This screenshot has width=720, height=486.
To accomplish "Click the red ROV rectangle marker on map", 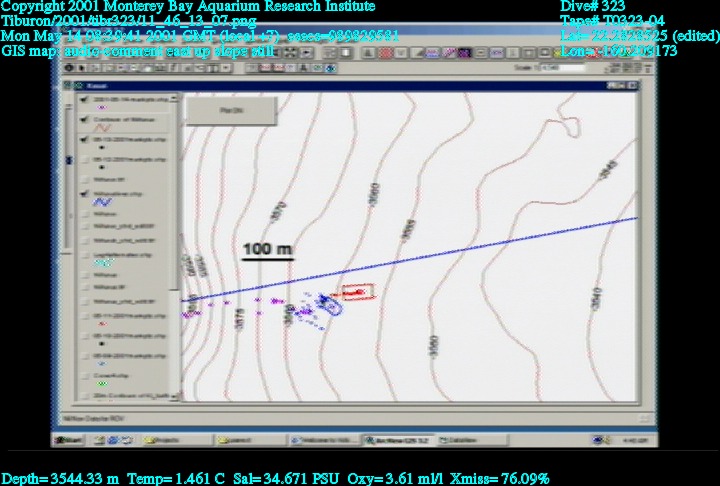I will click(x=356, y=292).
